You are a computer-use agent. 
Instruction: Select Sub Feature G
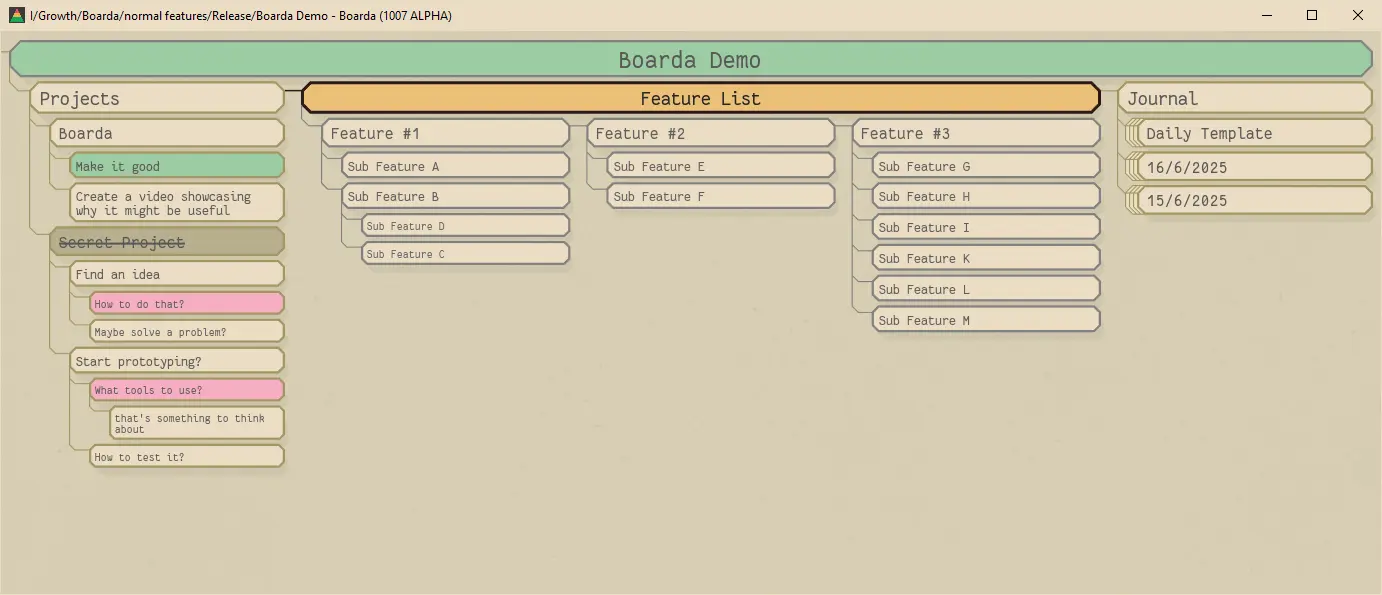pos(986,166)
